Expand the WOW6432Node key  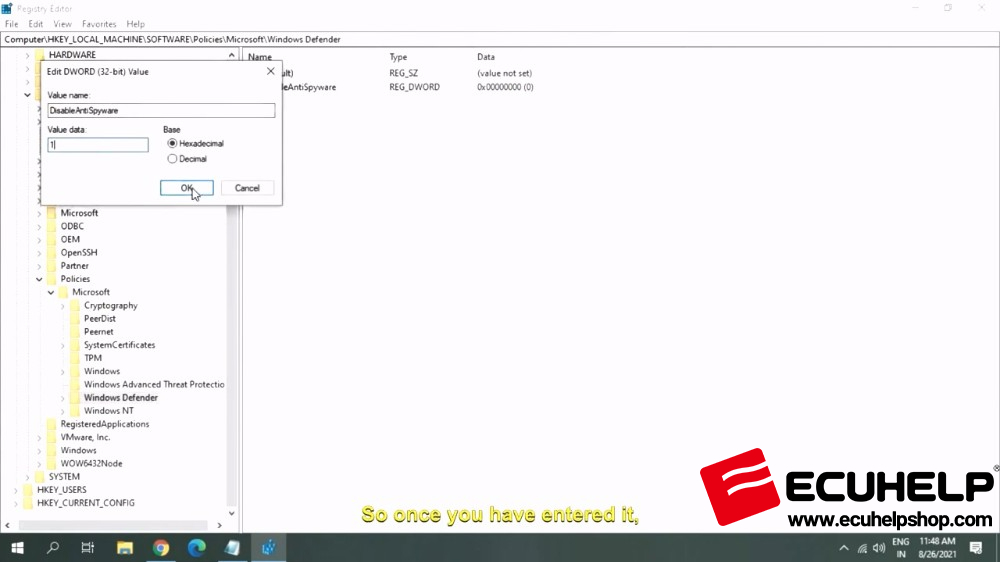[40, 464]
